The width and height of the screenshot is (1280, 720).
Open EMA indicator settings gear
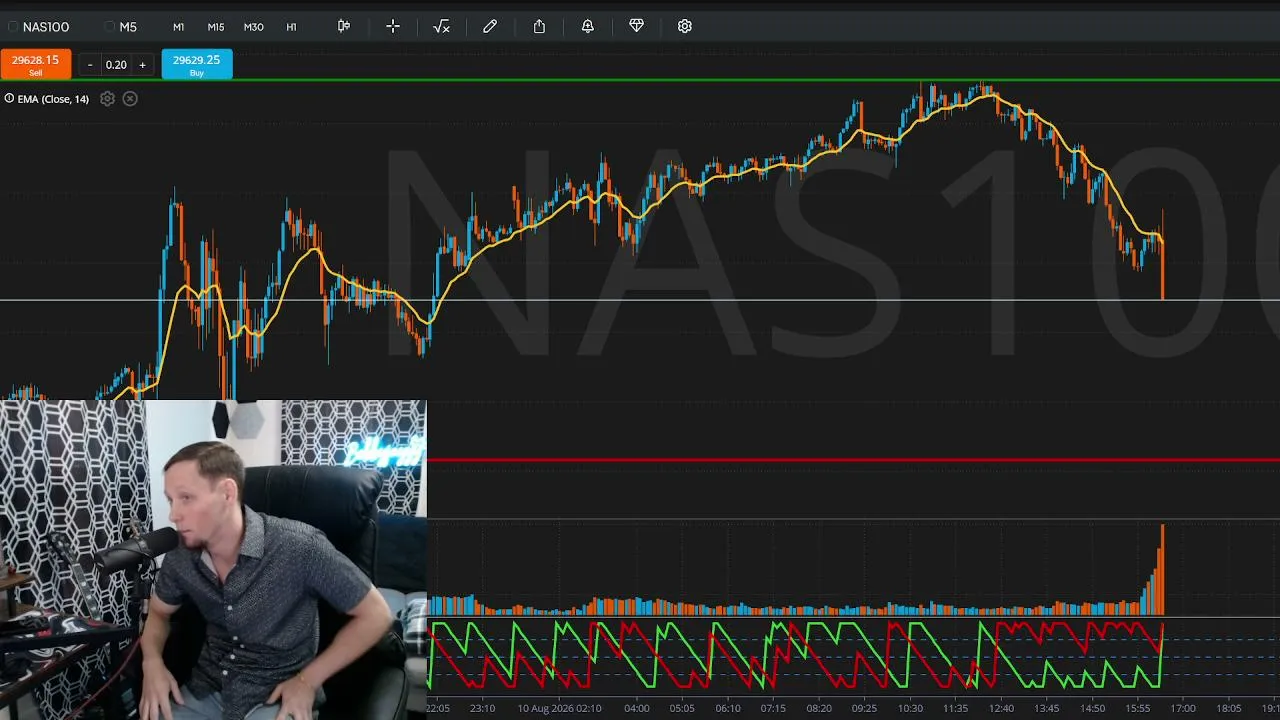(x=107, y=99)
